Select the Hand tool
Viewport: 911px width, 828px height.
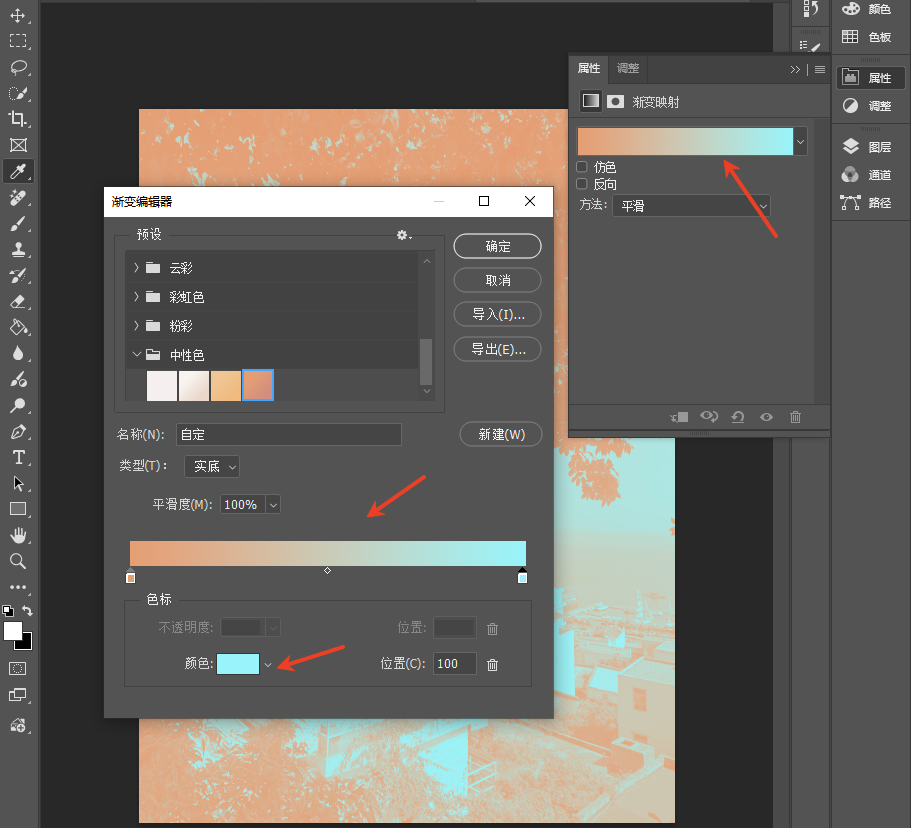pos(18,535)
